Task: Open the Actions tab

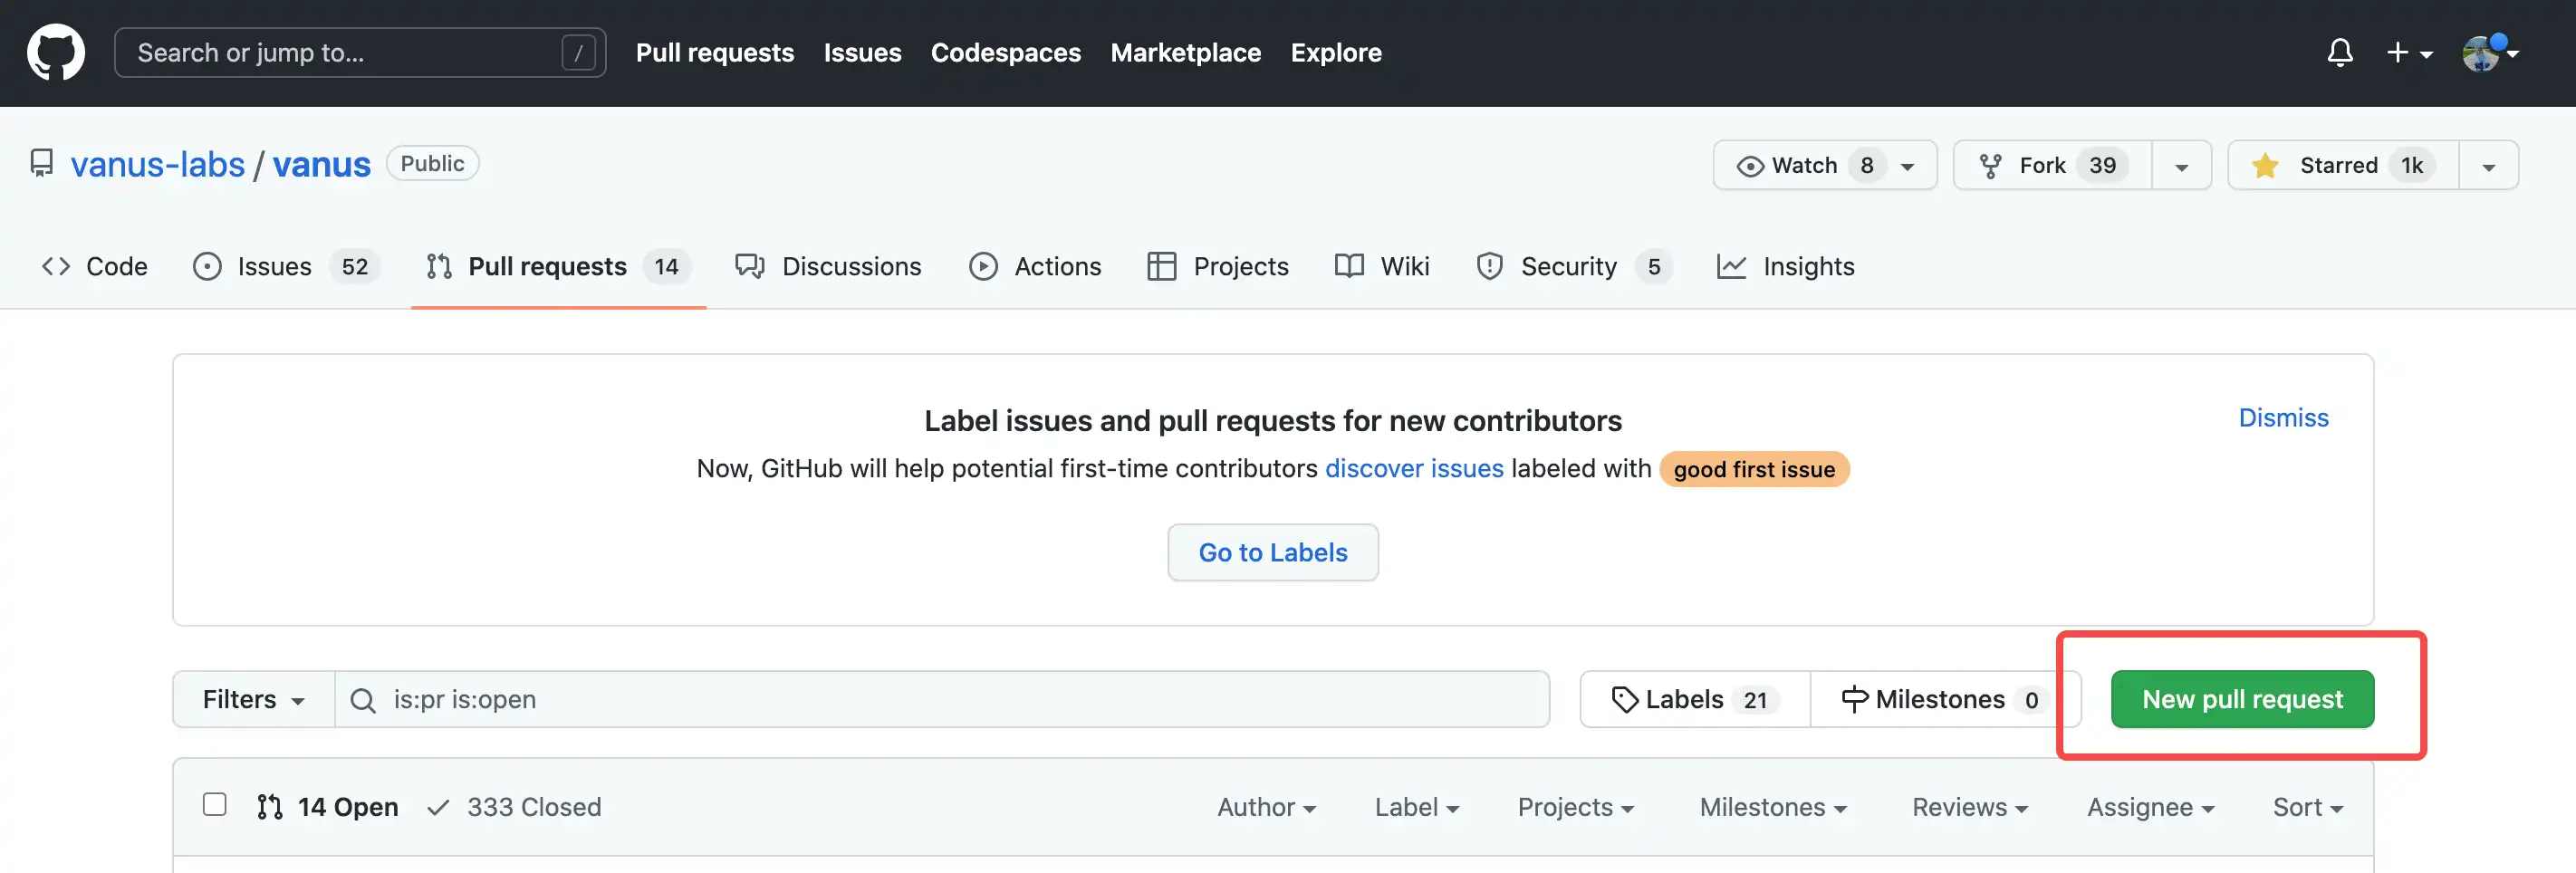Action: pyautogui.click(x=1035, y=266)
